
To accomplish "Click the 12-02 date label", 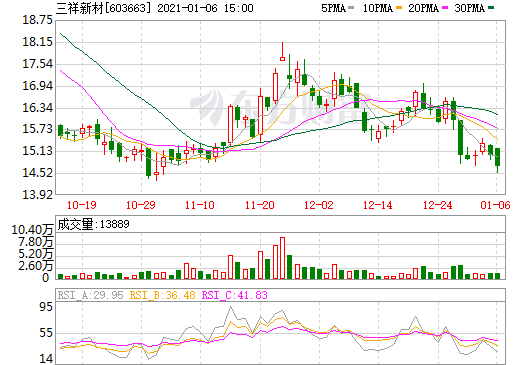I will [x=319, y=205].
